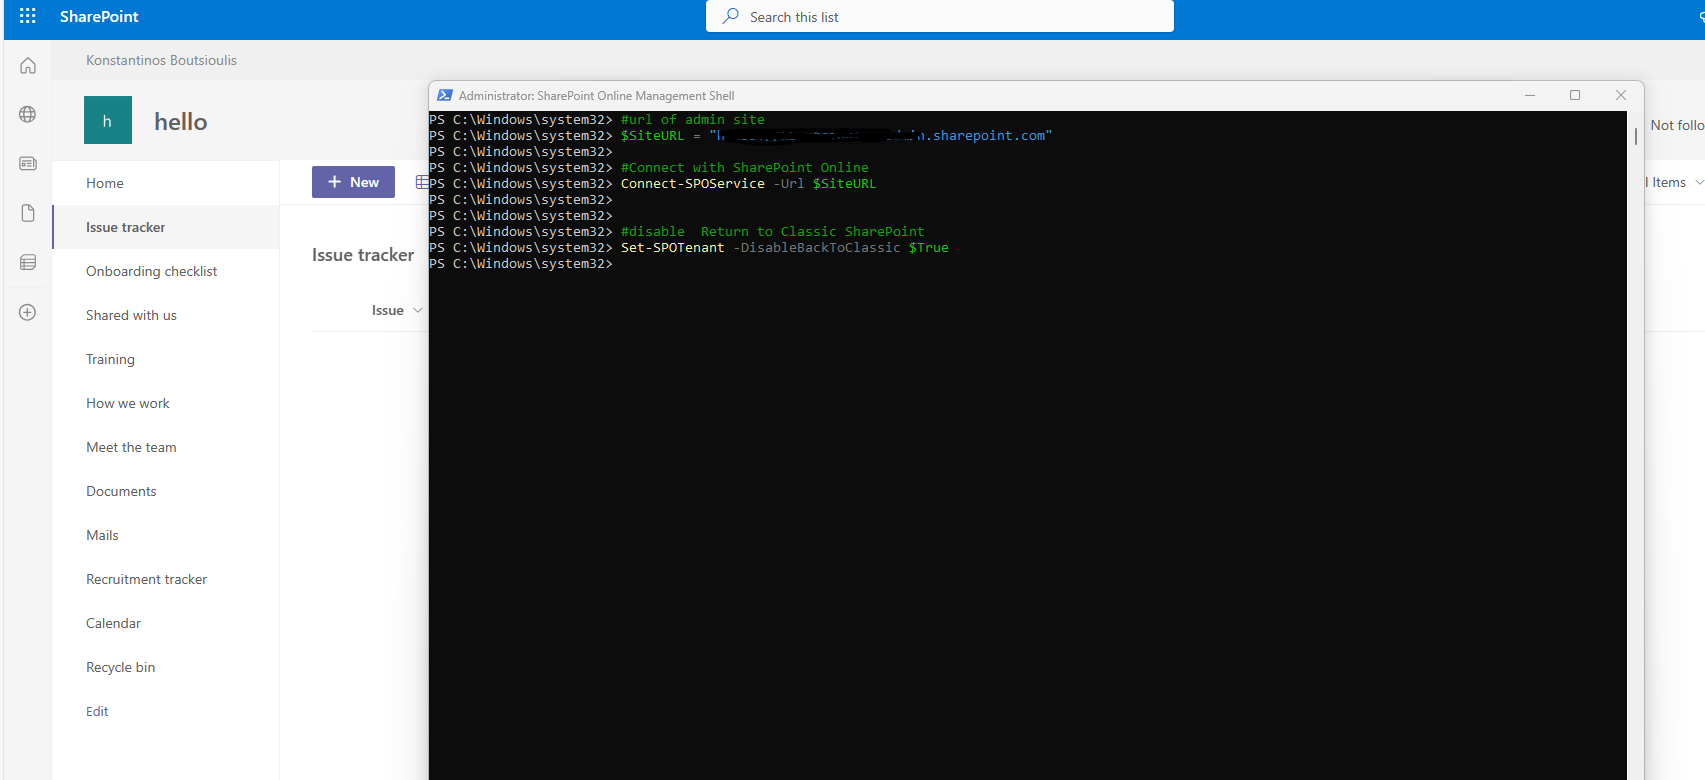Image resolution: width=1705 pixels, height=780 pixels.
Task: Open Calendar navigation item
Action: [113, 623]
